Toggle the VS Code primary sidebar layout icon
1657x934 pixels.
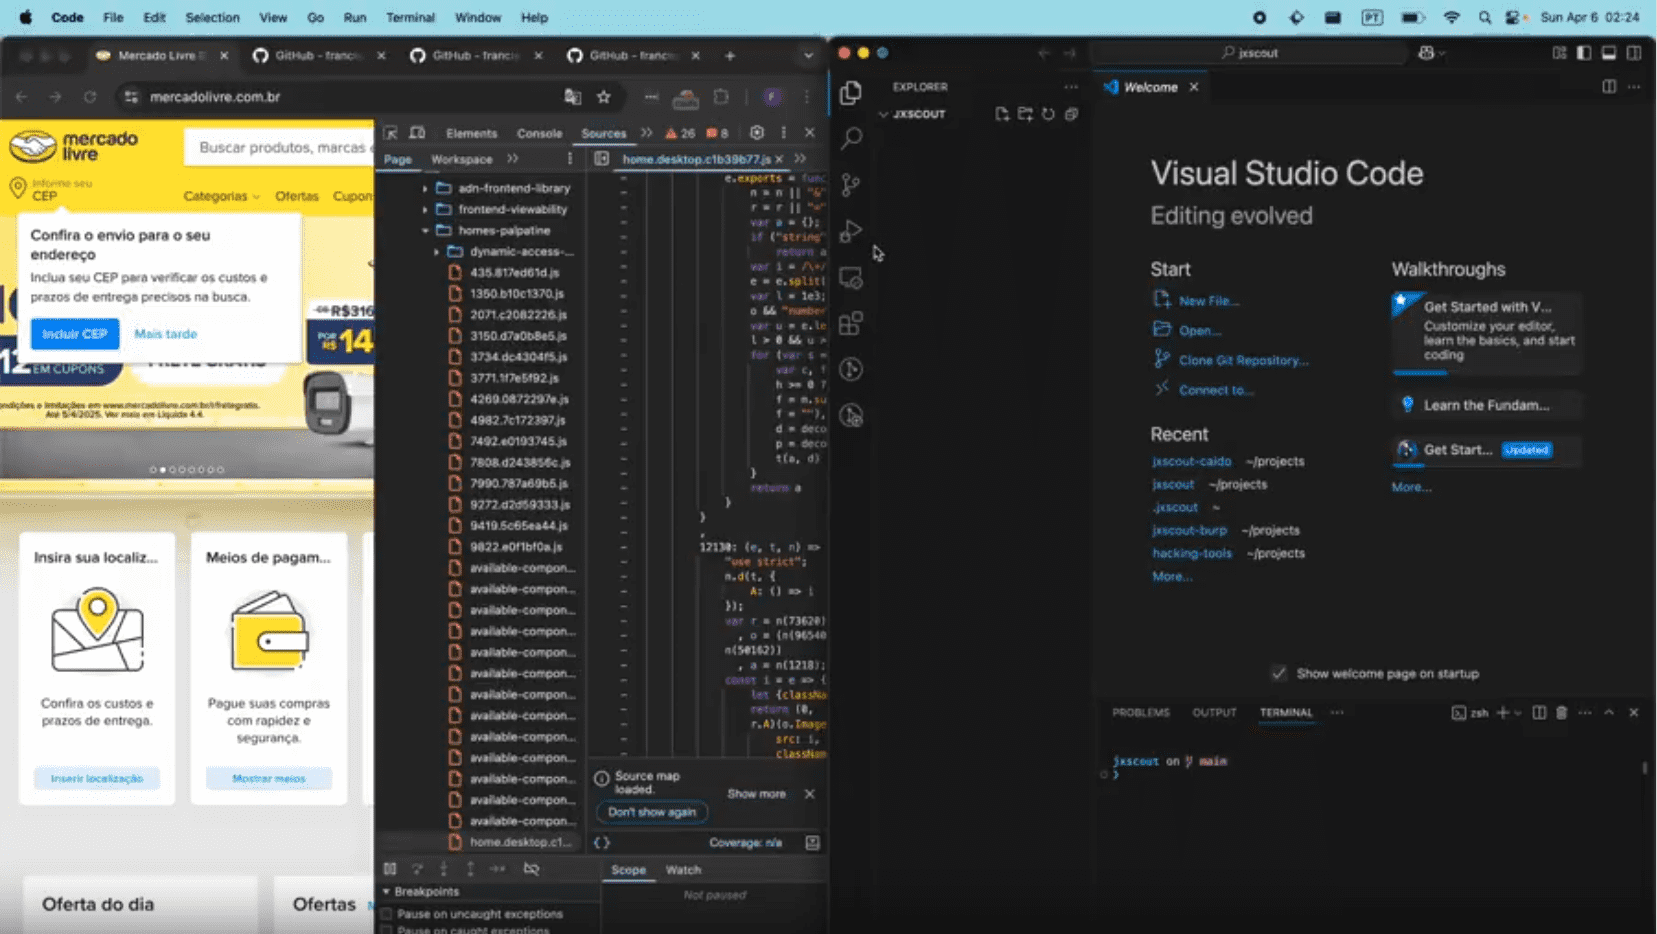click(1584, 53)
